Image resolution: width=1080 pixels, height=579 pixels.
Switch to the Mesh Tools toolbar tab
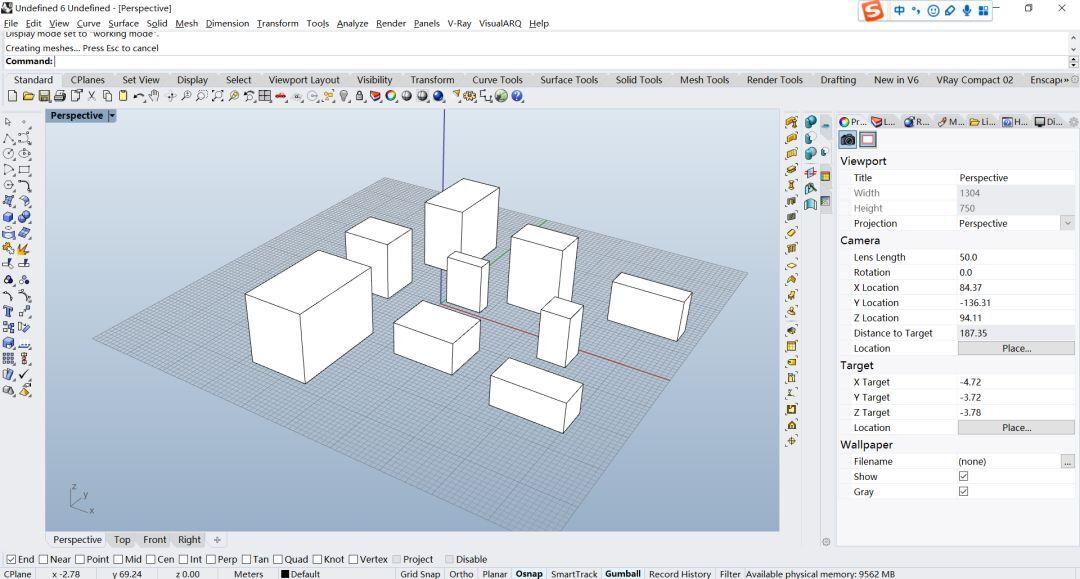point(704,80)
